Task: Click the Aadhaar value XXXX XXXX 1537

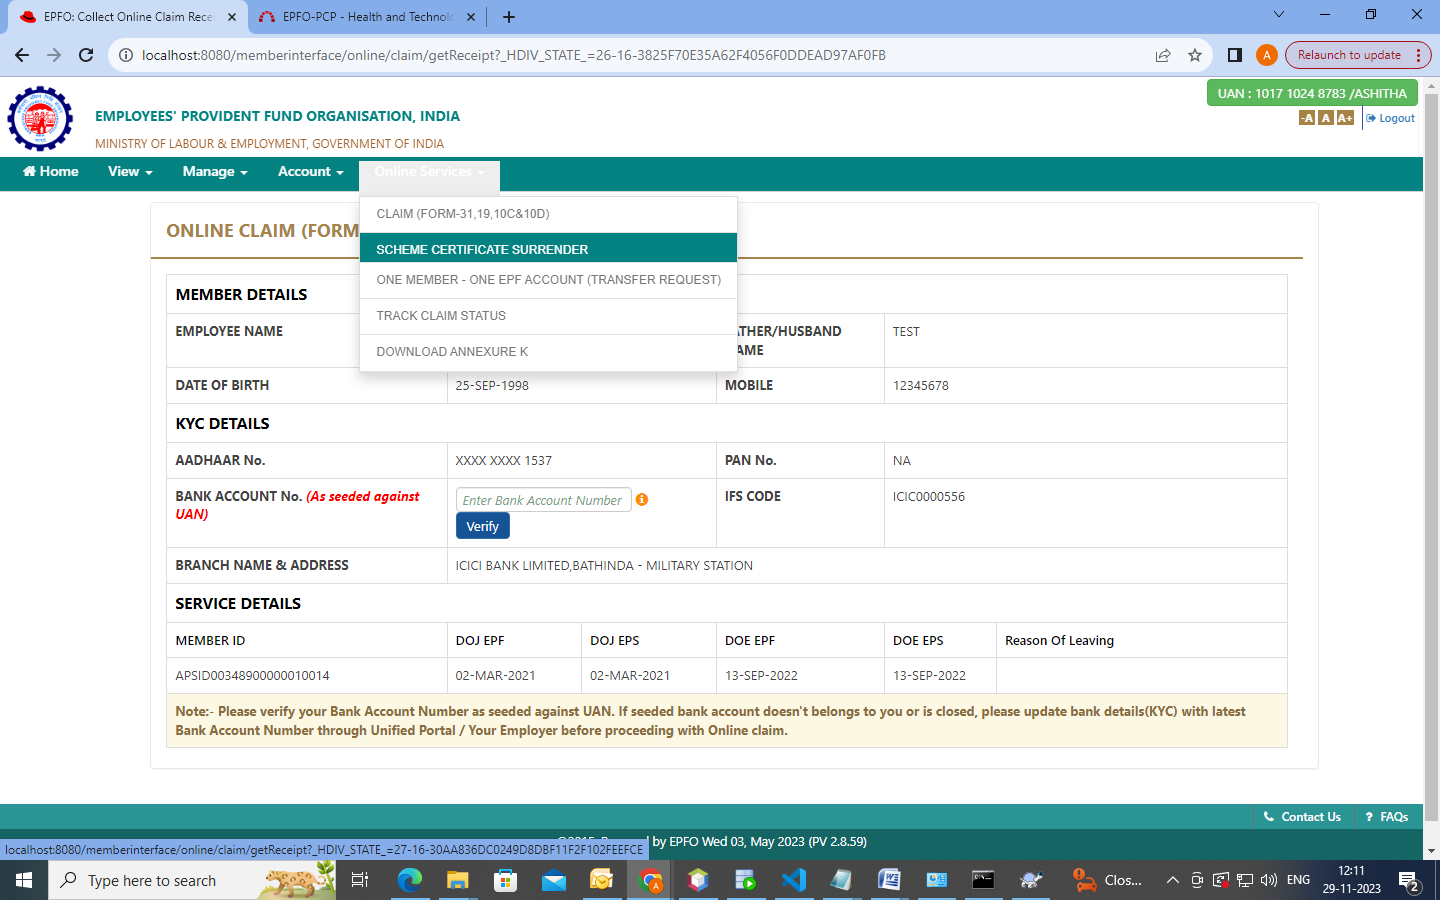Action: click(x=504, y=461)
